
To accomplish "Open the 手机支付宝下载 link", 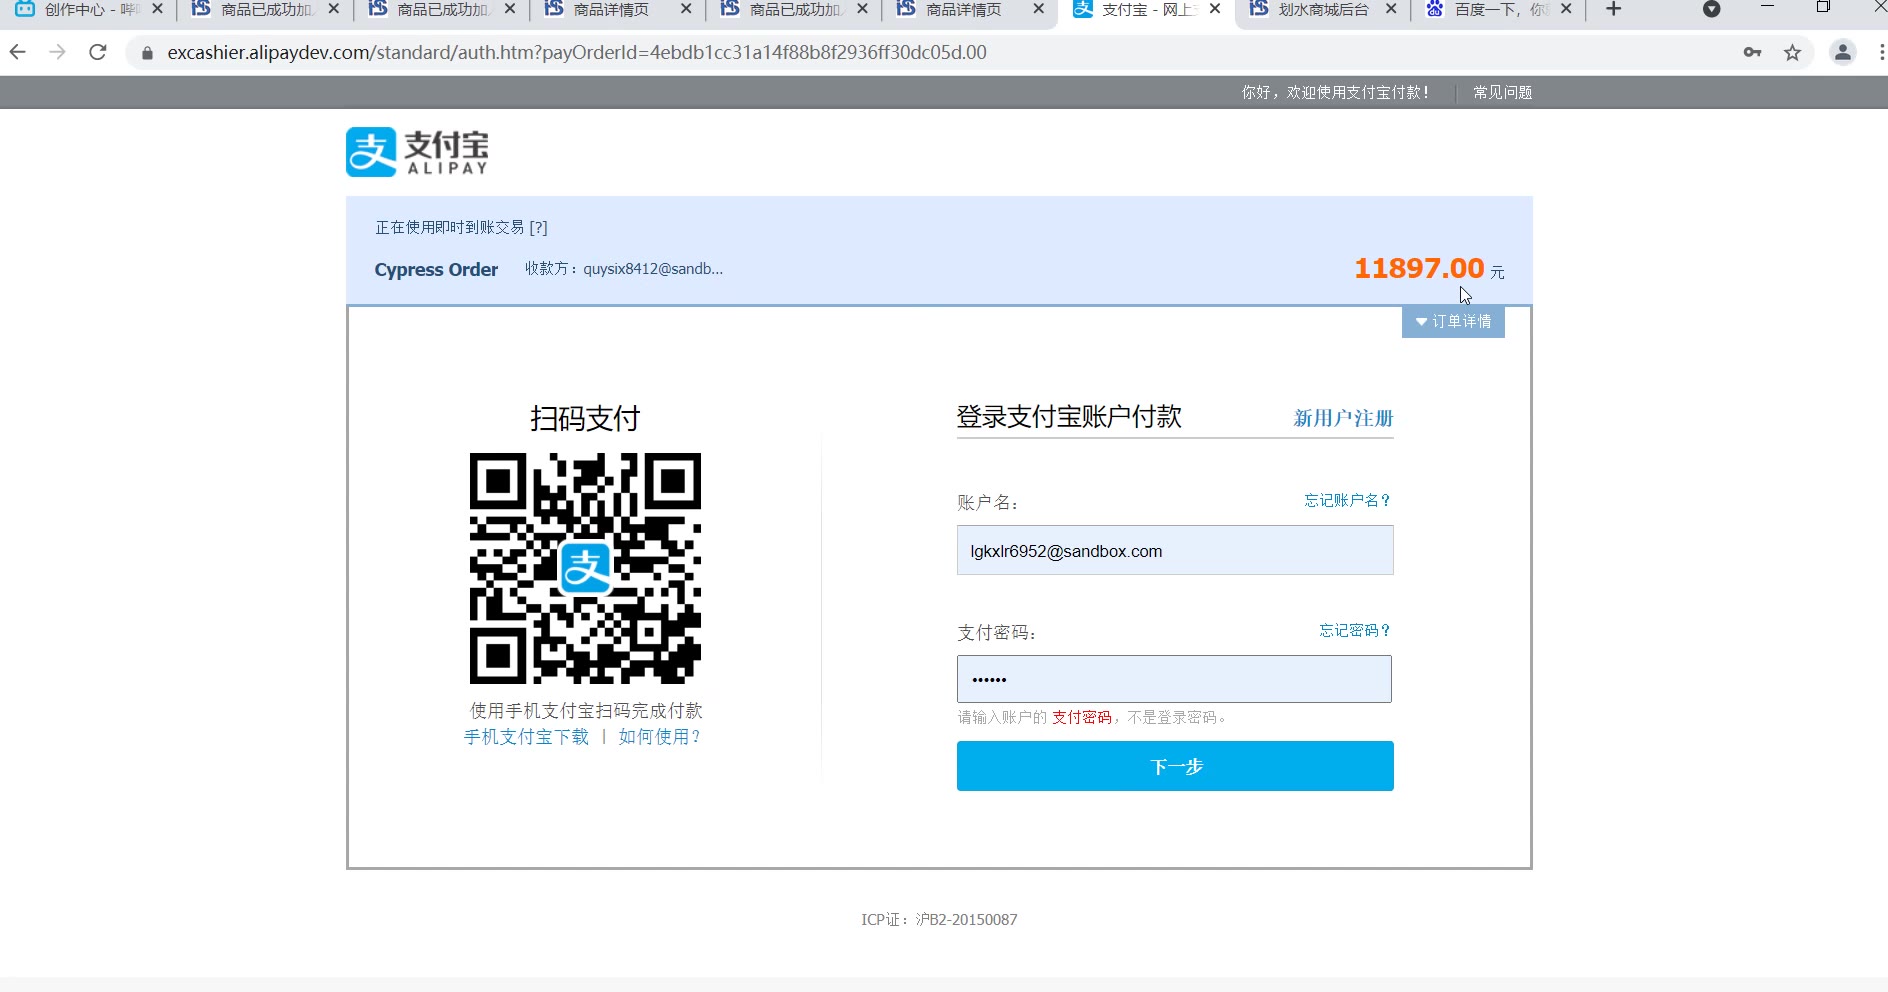I will tap(526, 737).
